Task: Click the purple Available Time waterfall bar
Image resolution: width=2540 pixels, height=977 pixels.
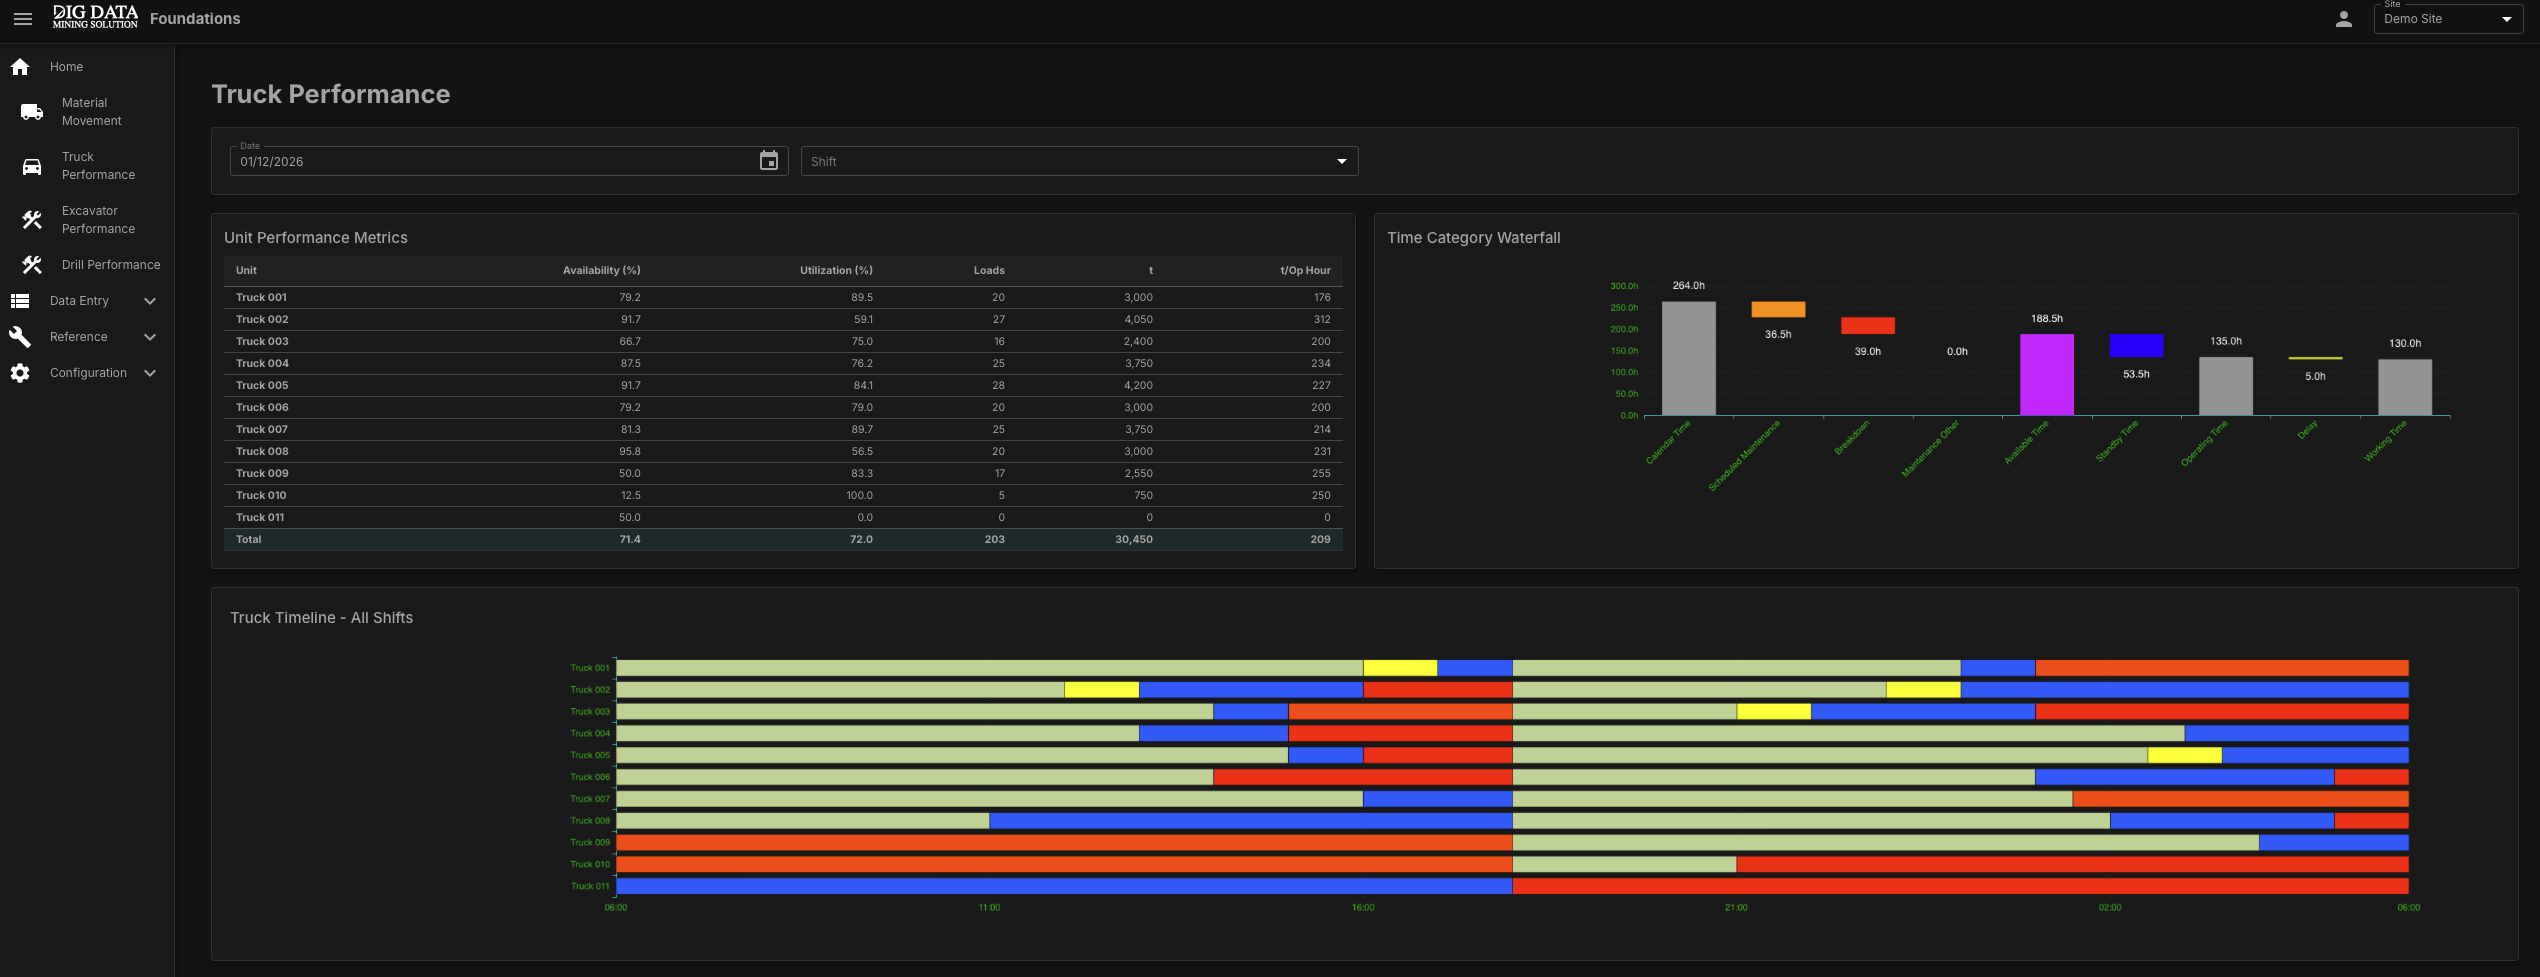Action: (x=2046, y=375)
